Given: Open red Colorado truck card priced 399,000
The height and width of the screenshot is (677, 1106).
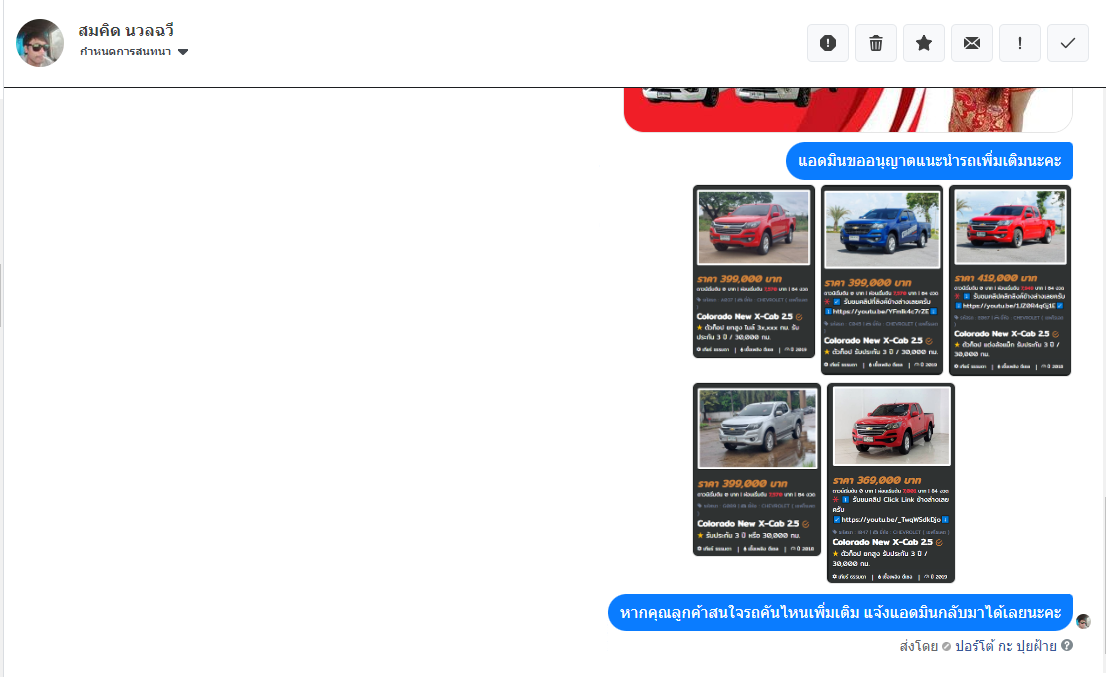Looking at the screenshot, I should pyautogui.click(x=754, y=272).
